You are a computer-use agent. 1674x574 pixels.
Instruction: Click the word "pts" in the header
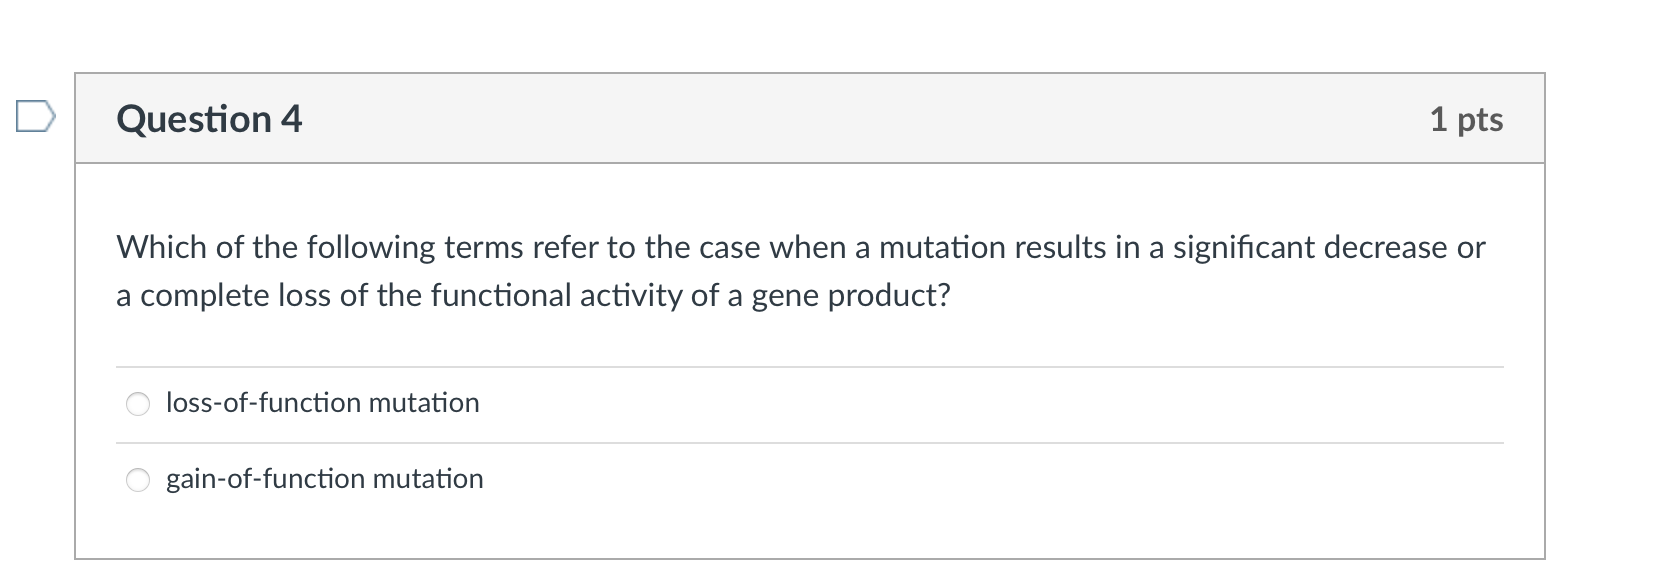1480,120
